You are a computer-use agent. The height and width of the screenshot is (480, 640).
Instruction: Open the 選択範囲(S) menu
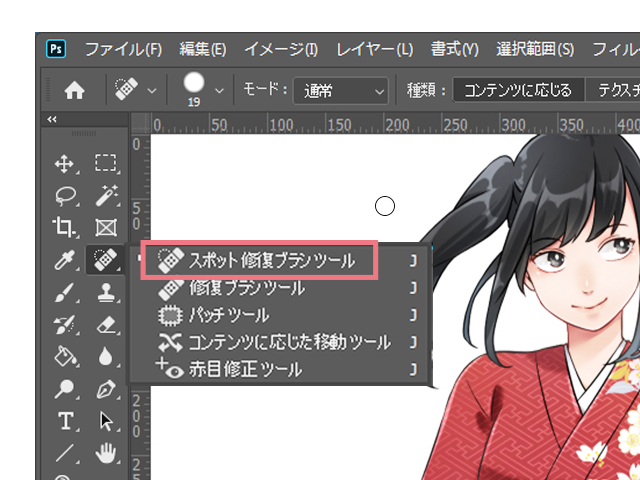[535, 50]
